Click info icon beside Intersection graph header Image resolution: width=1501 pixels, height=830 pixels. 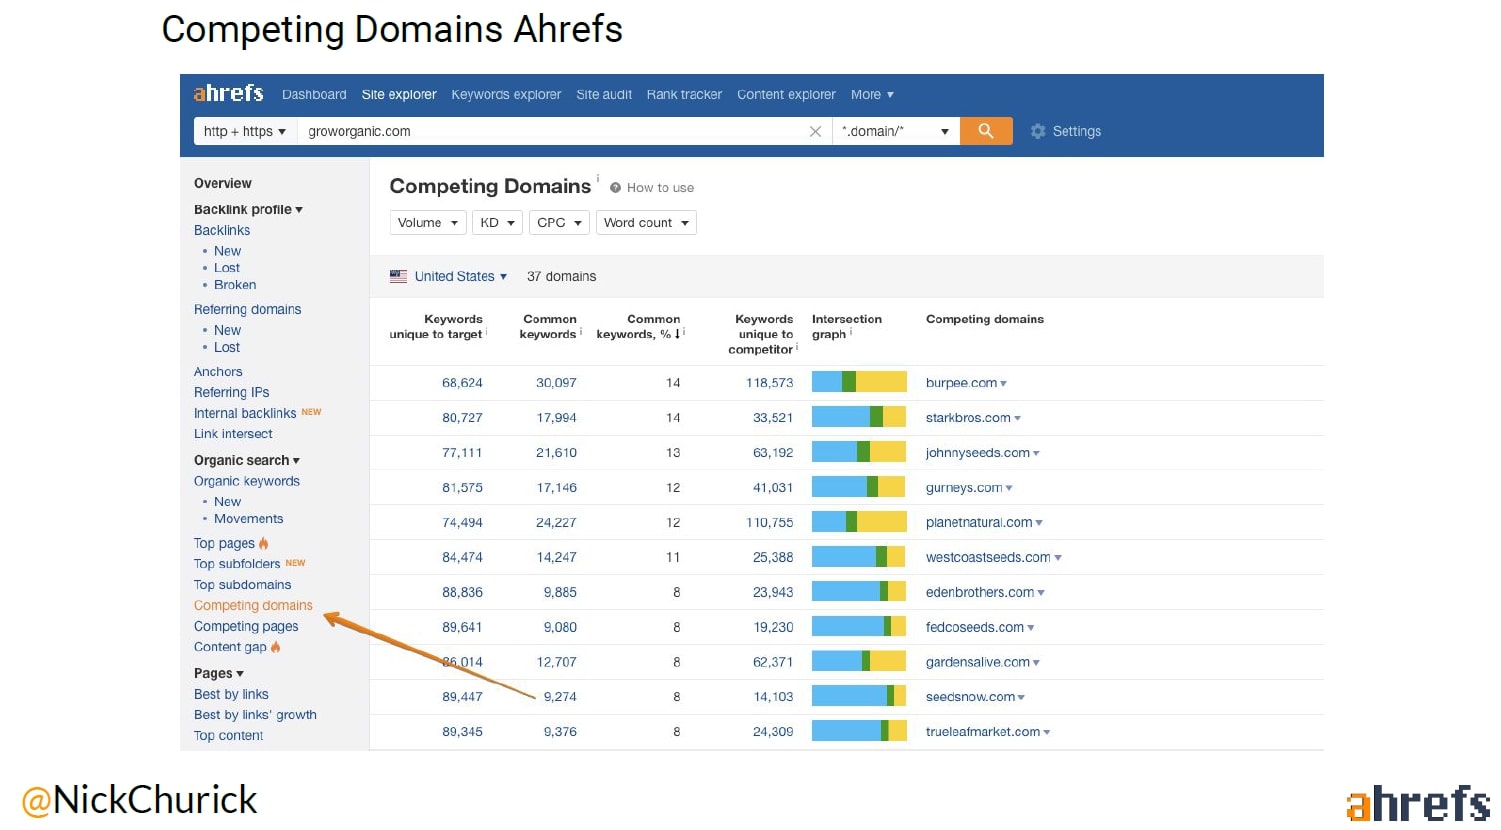click(851, 333)
